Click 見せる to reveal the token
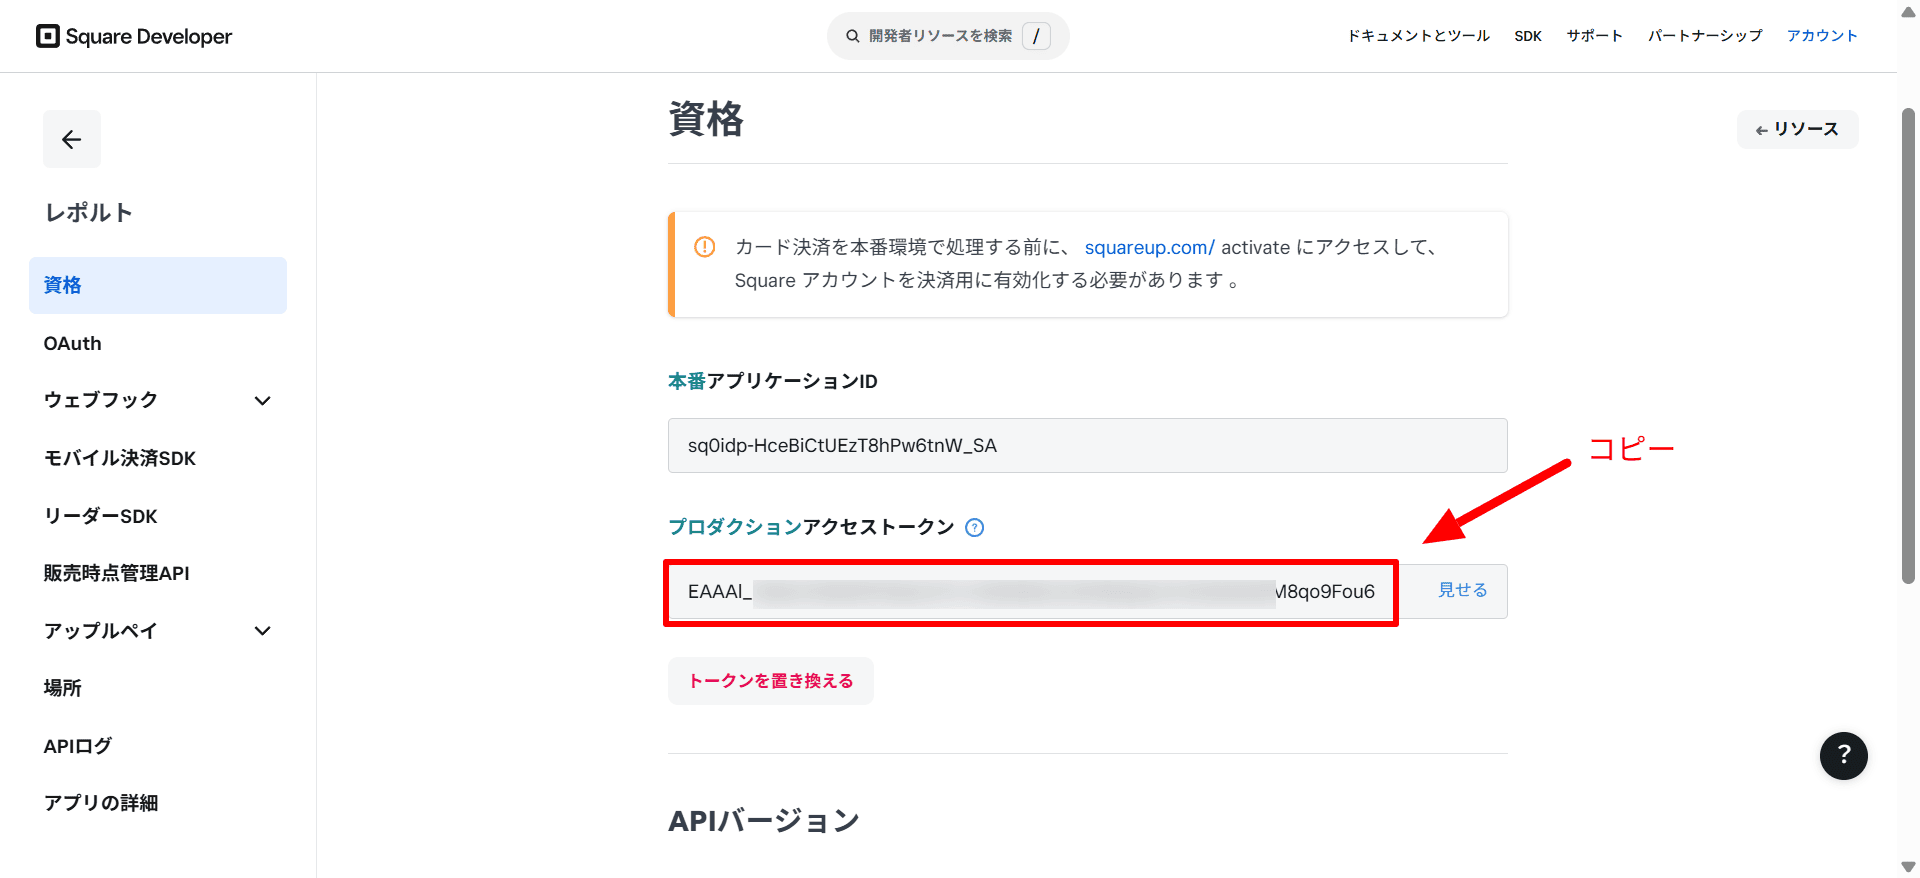 [x=1463, y=590]
